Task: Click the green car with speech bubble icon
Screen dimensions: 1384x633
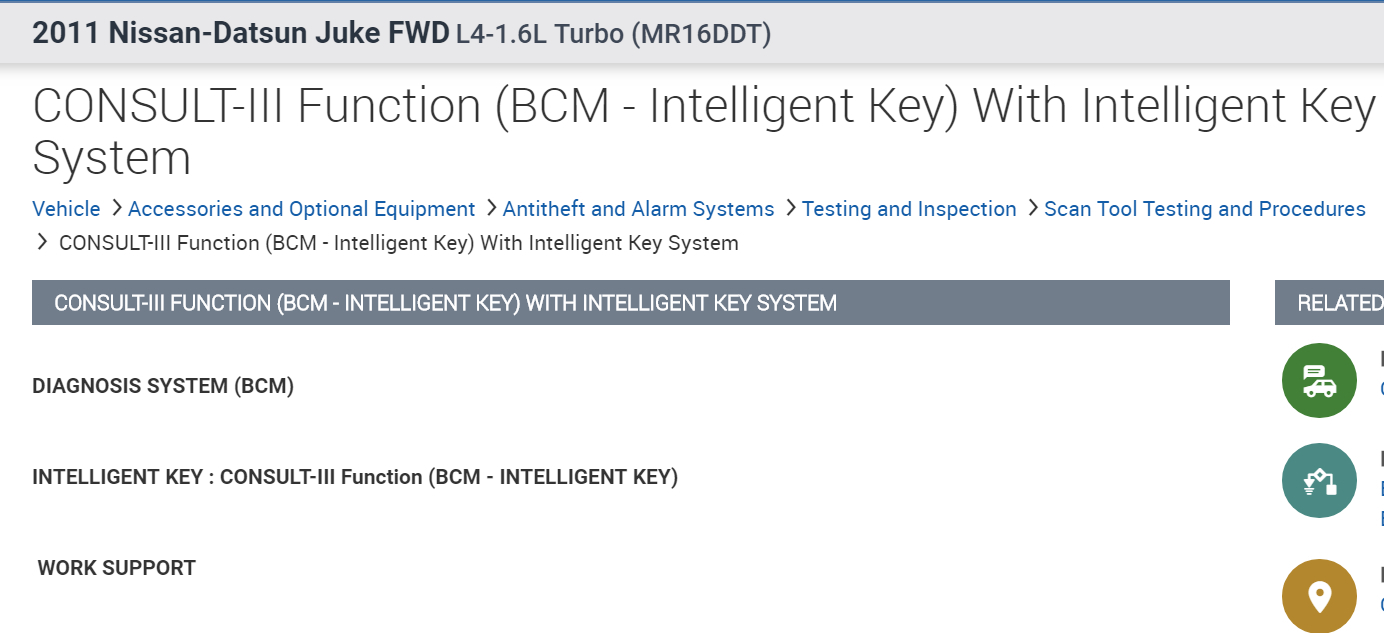Action: pos(1319,380)
